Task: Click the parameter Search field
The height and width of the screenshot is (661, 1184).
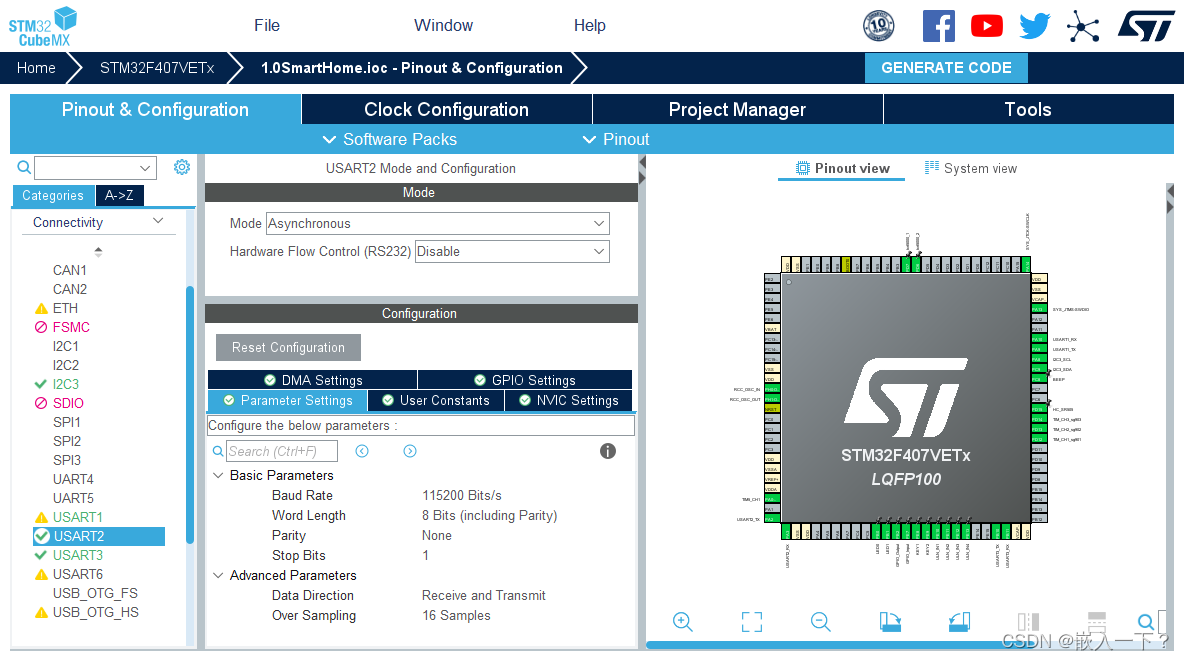Action: [x=282, y=451]
